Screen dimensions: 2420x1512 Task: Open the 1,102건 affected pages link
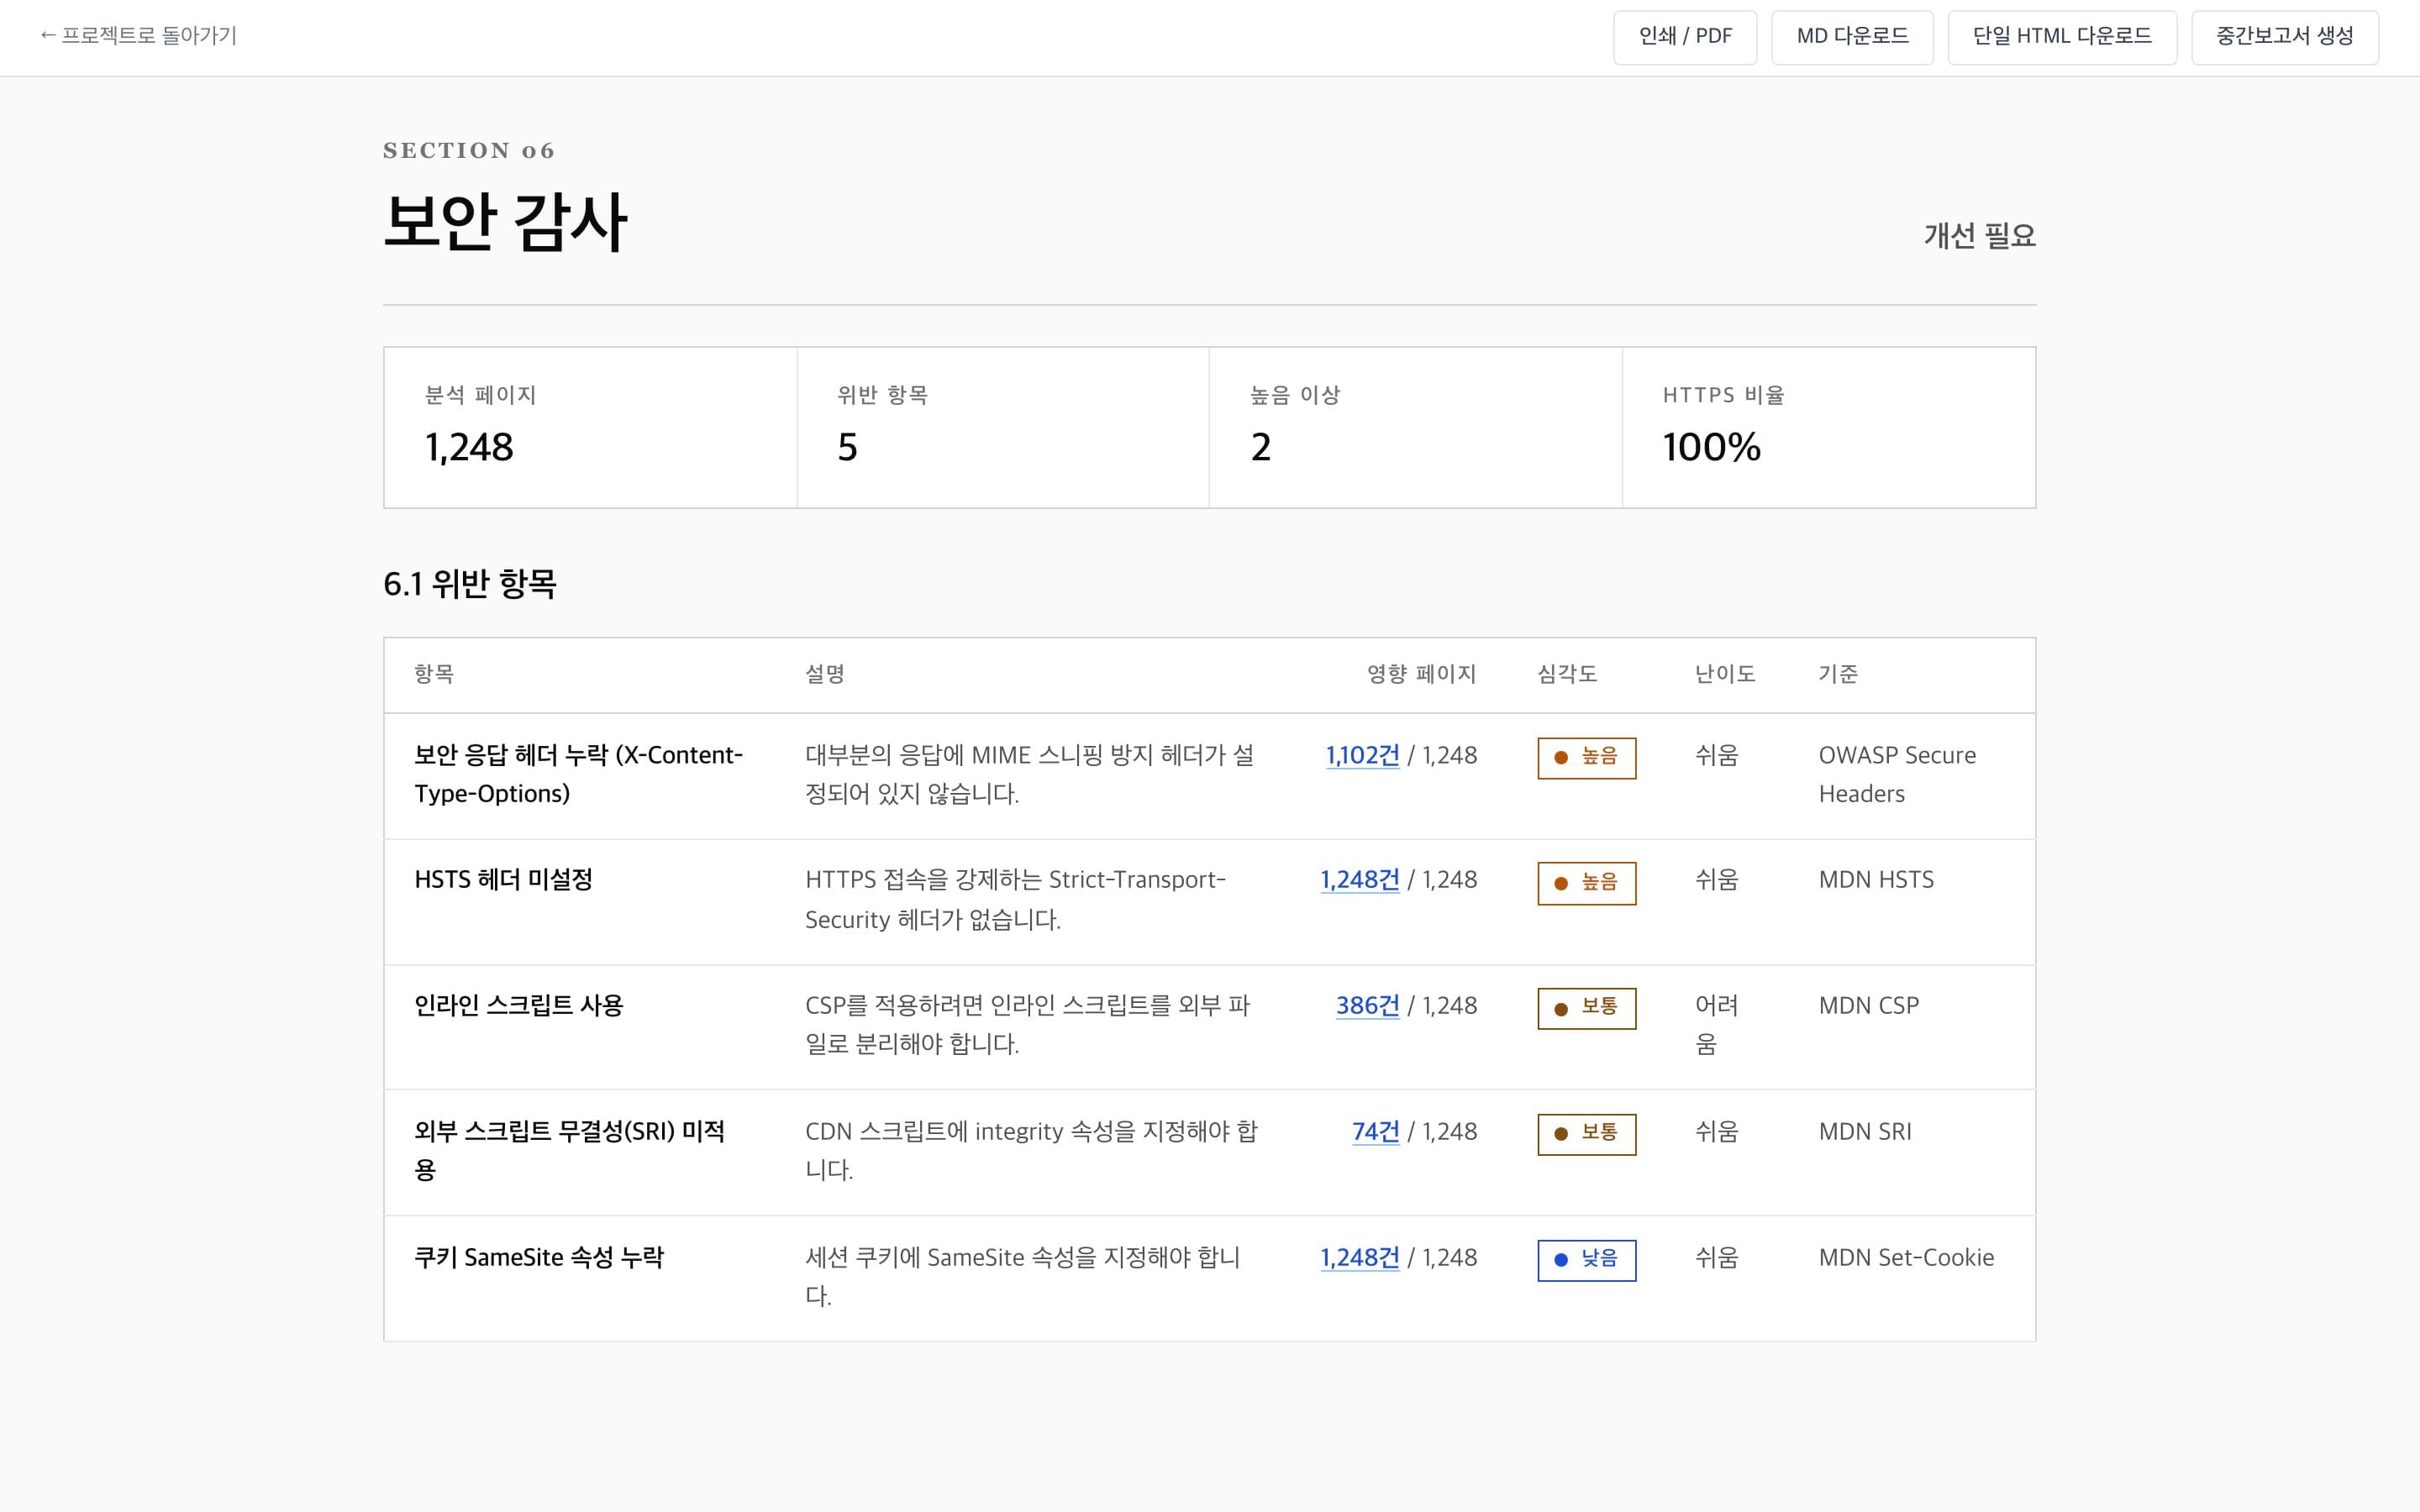tap(1362, 755)
